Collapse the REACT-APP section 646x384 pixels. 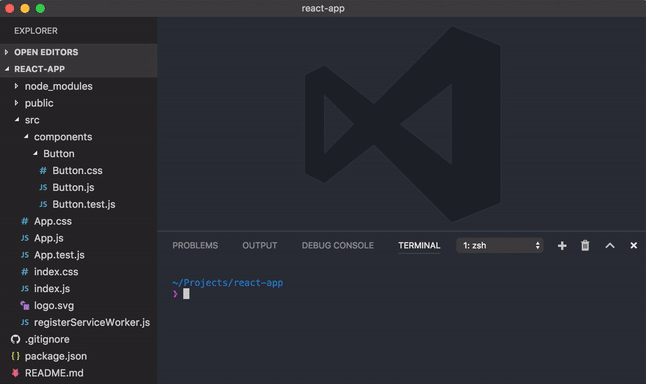click(7, 69)
